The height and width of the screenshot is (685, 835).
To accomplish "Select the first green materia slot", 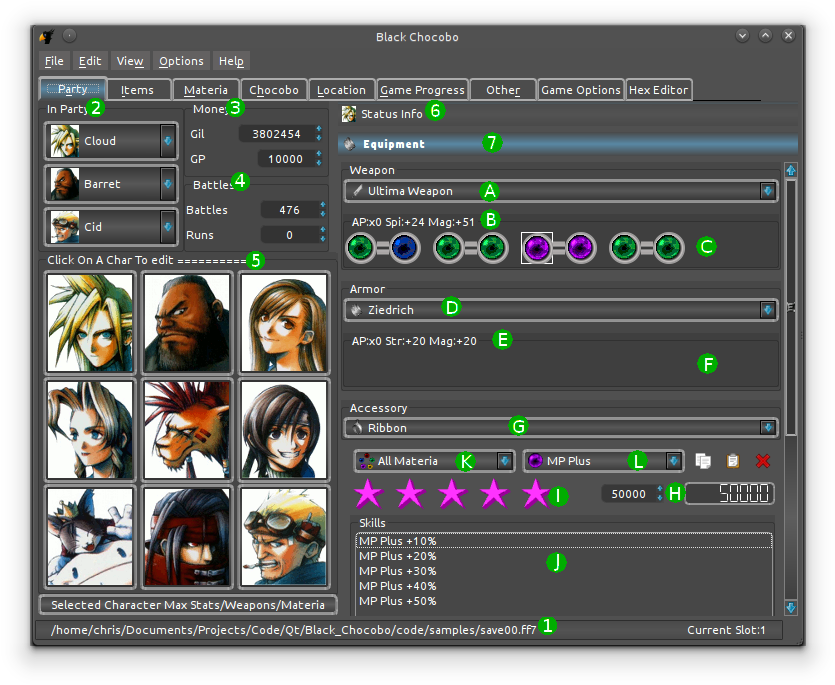I will click(362, 248).
